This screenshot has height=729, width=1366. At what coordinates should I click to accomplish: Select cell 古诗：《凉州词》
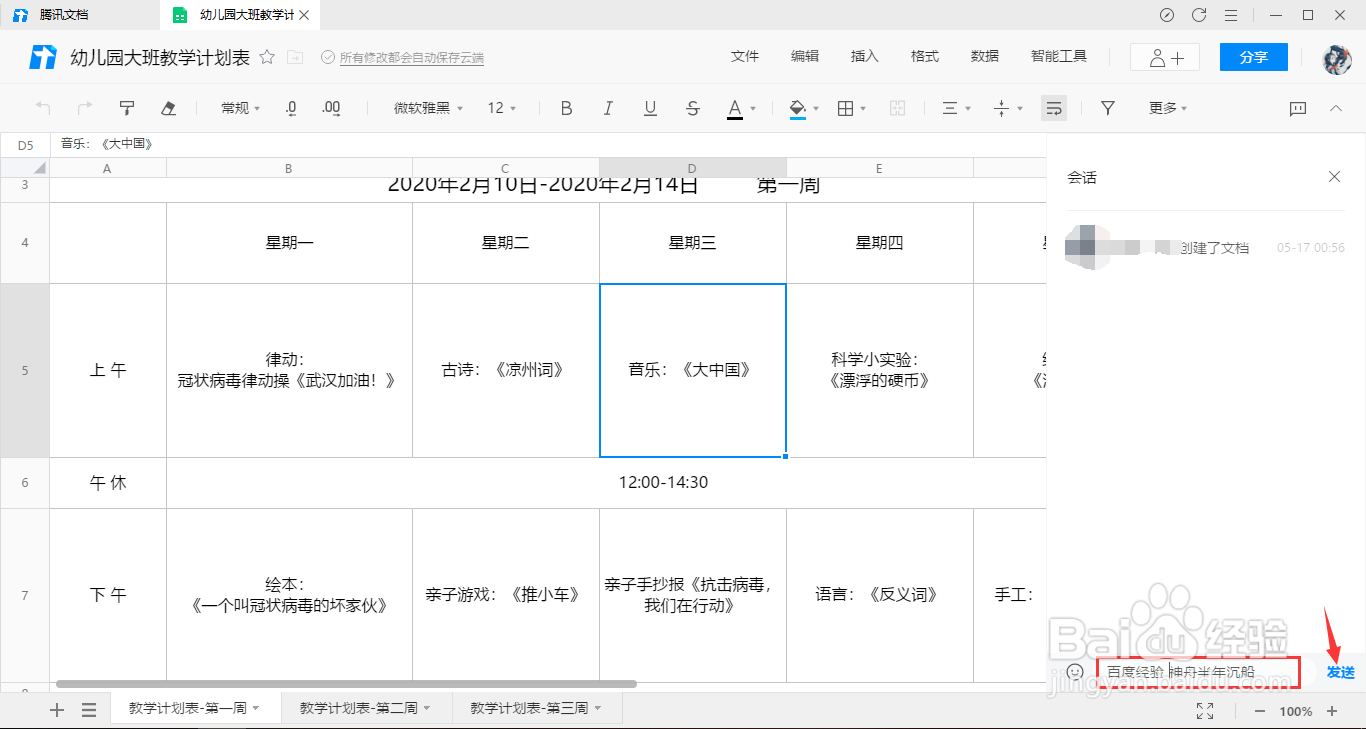[505, 370]
